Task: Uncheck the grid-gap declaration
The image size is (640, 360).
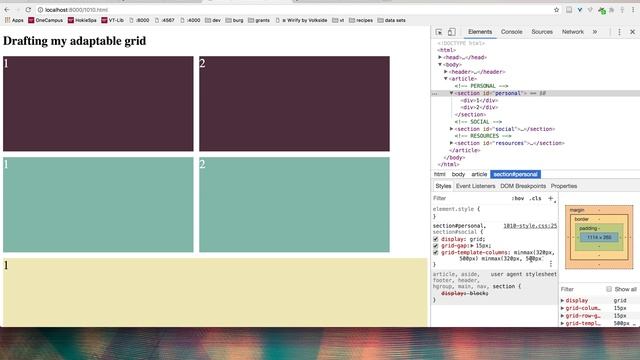Action: click(x=436, y=246)
